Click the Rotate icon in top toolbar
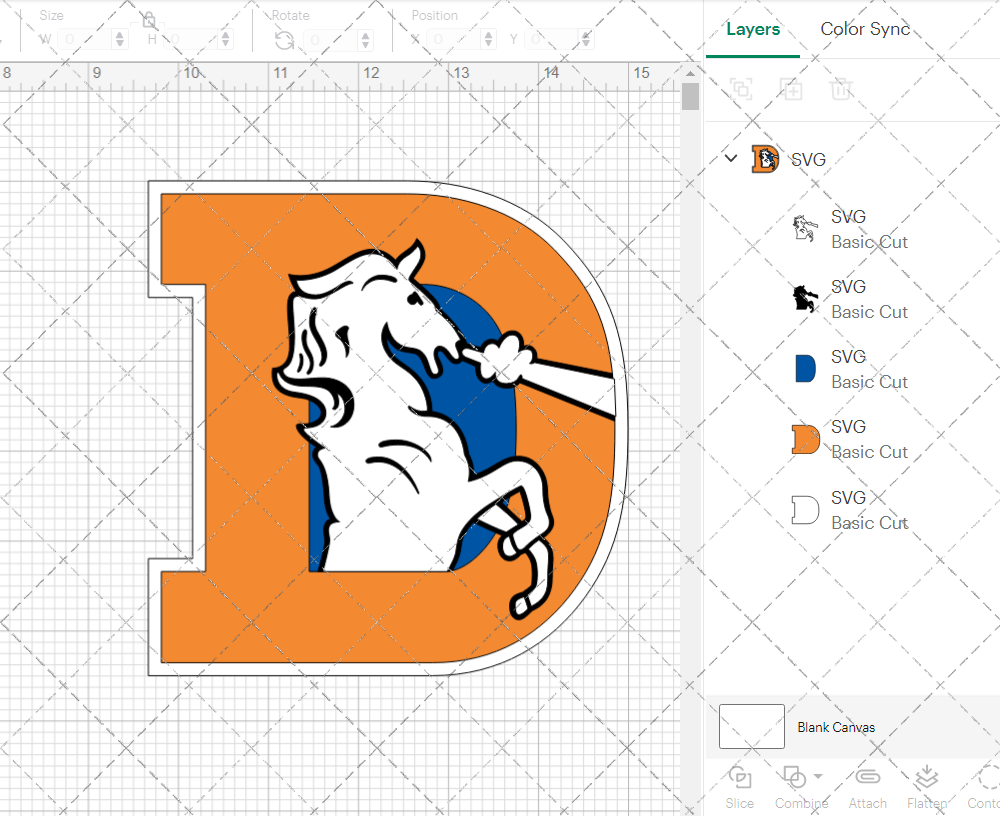1000x816 pixels. (x=284, y=40)
